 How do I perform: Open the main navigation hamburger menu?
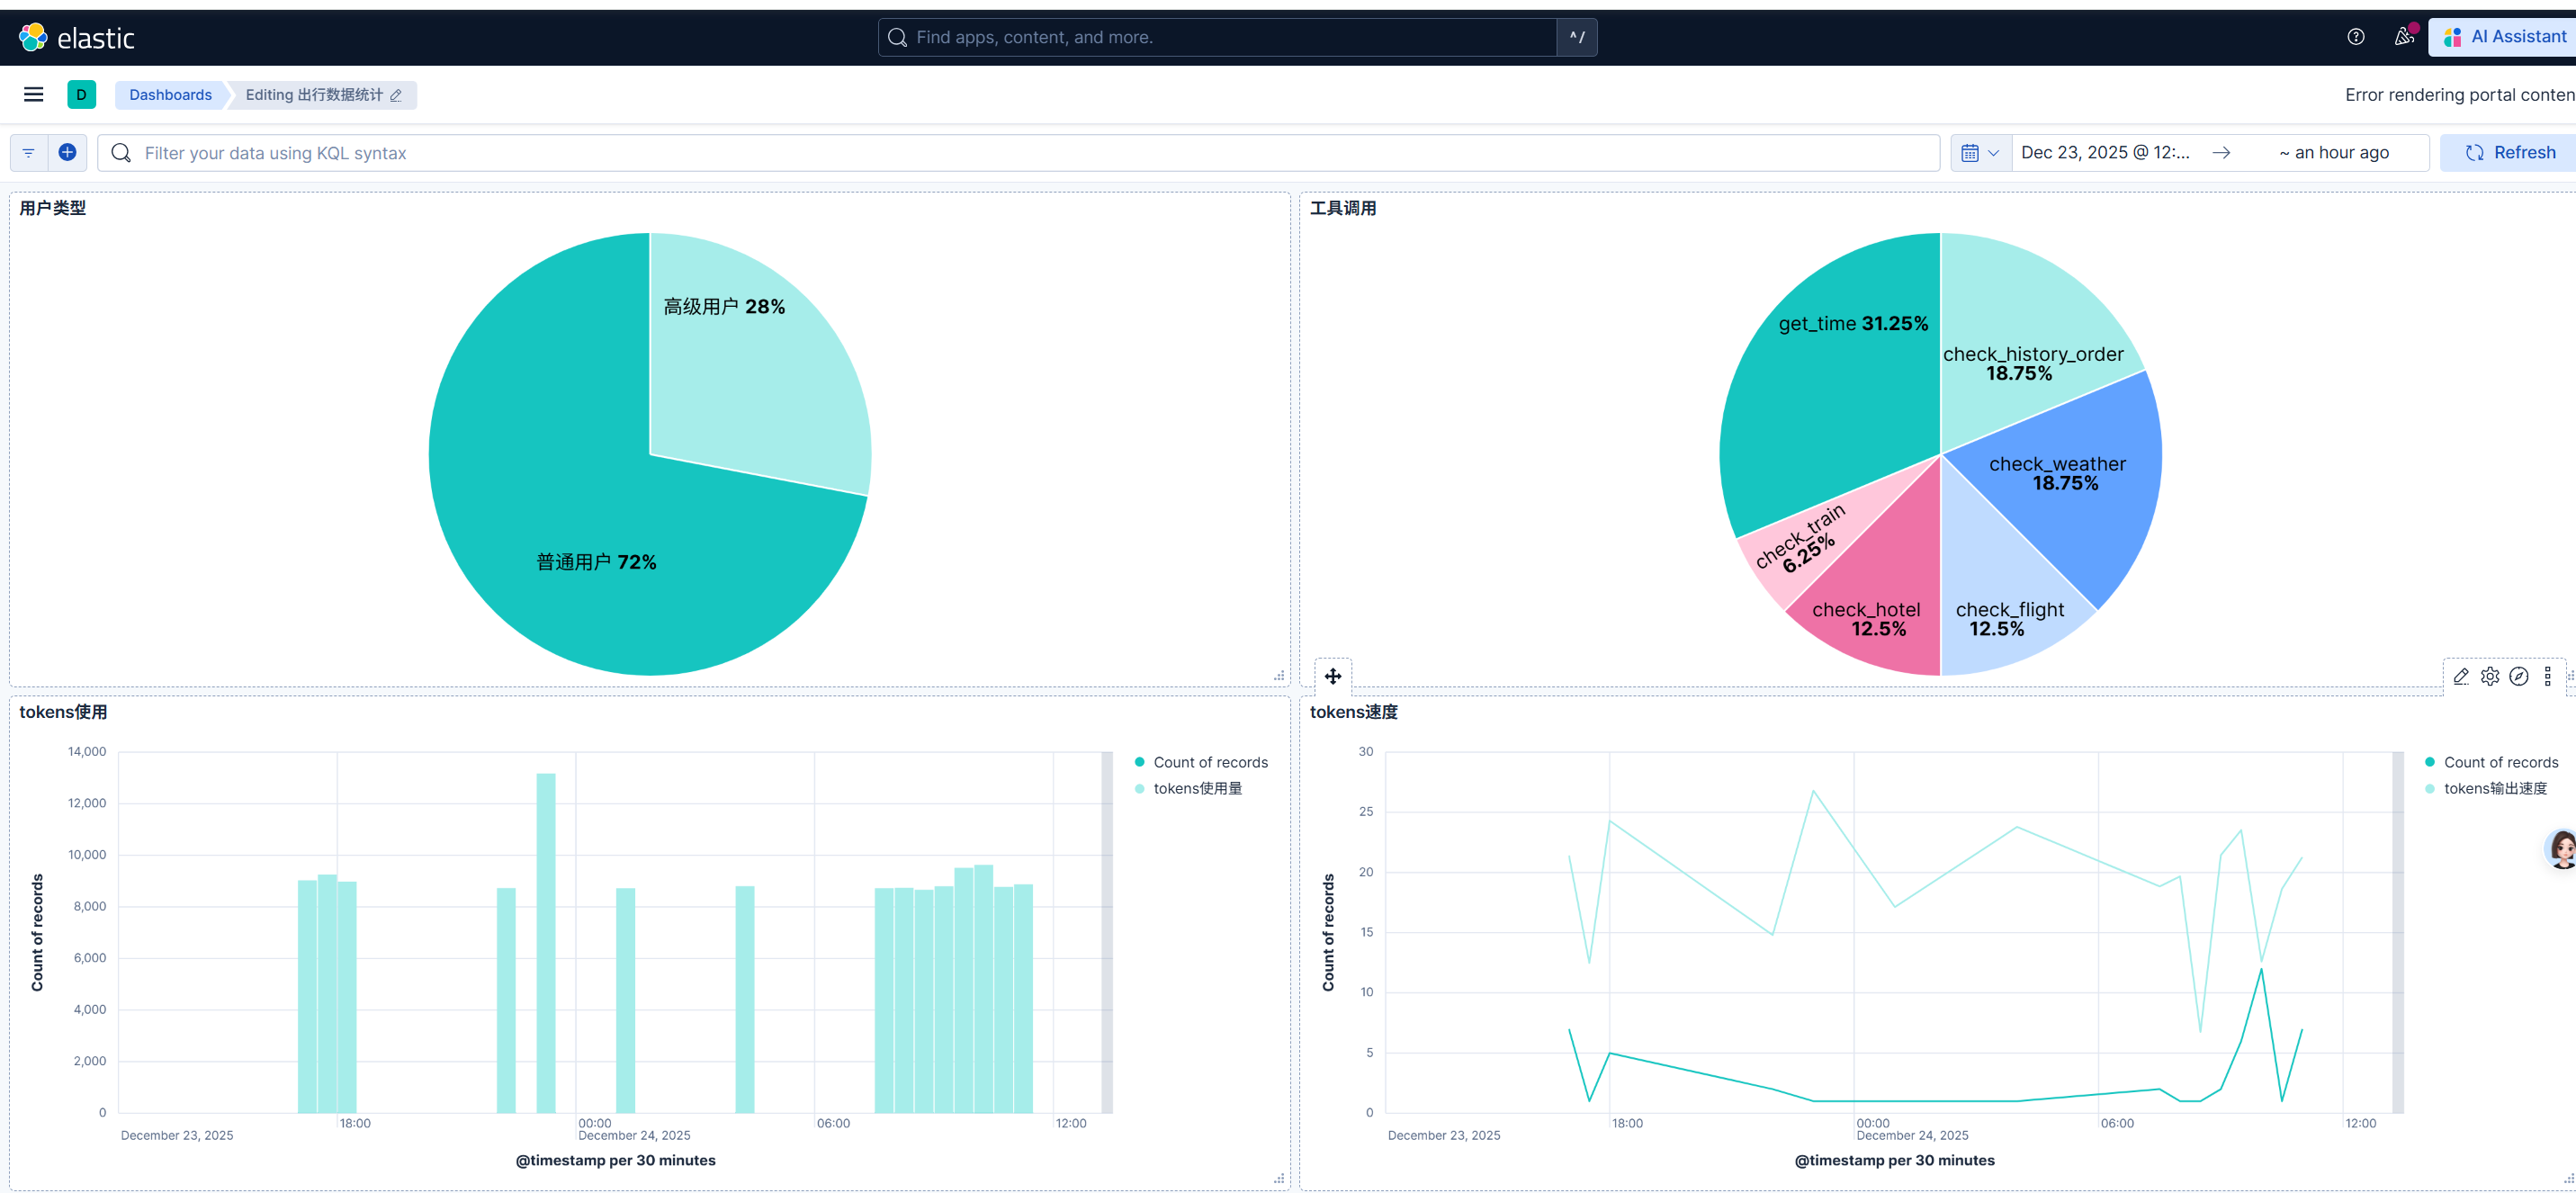[x=33, y=94]
